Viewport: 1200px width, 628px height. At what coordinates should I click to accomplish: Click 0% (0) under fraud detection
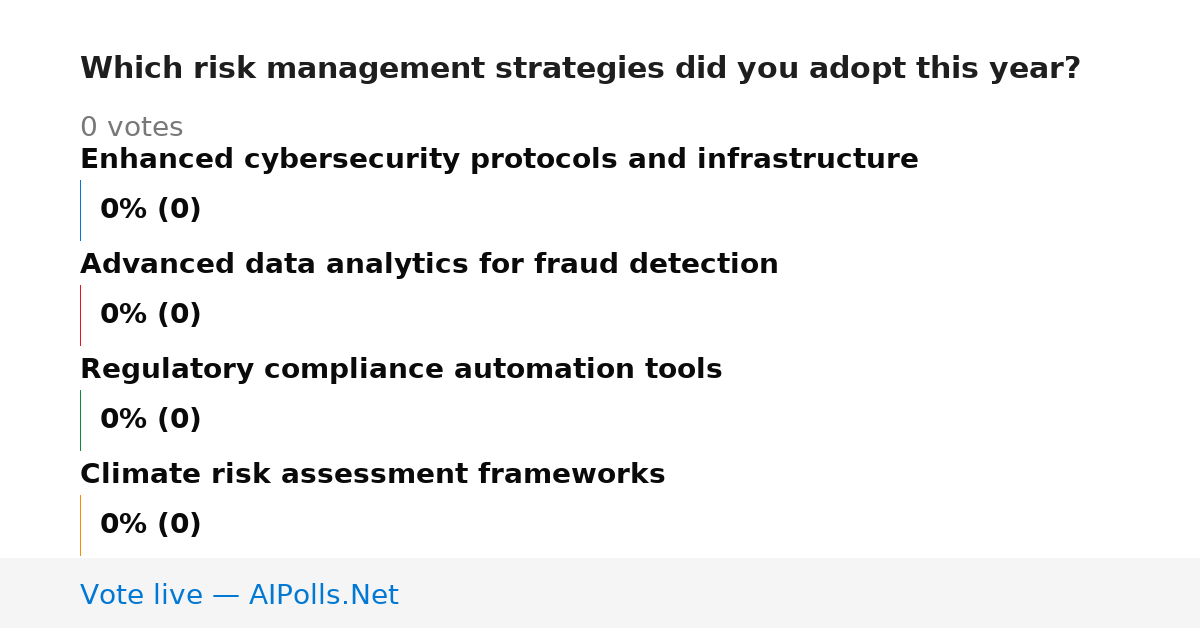pos(151,315)
